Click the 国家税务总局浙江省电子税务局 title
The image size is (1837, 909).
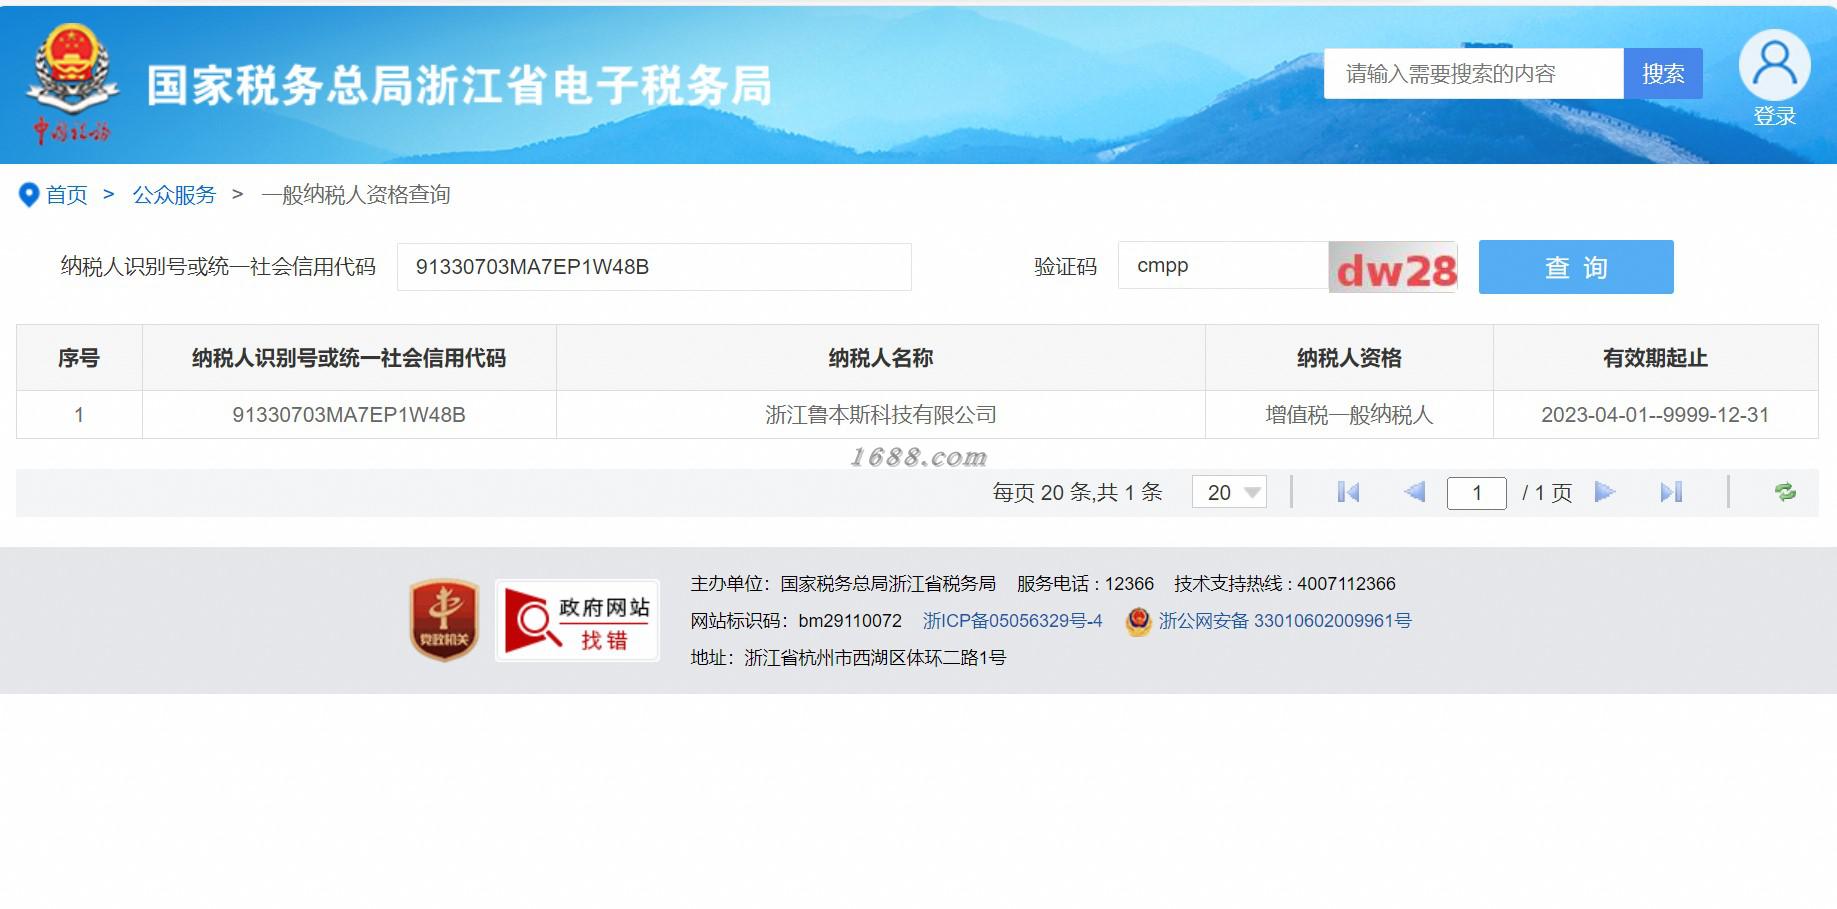pyautogui.click(x=459, y=85)
